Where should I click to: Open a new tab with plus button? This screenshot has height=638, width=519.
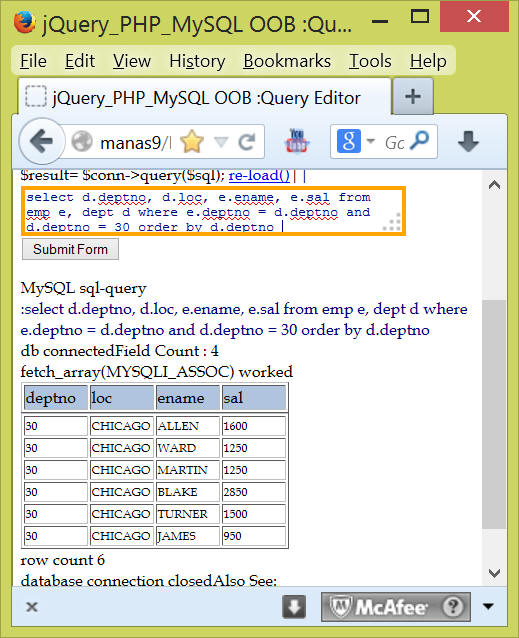point(413,97)
